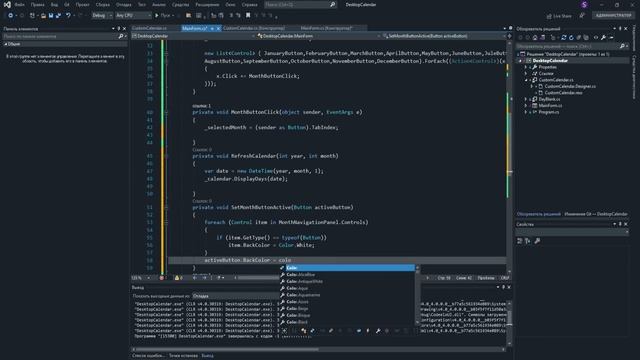Switch to the Список ошибок bottom tab
Screen dimensions: 640x360
(148, 356)
